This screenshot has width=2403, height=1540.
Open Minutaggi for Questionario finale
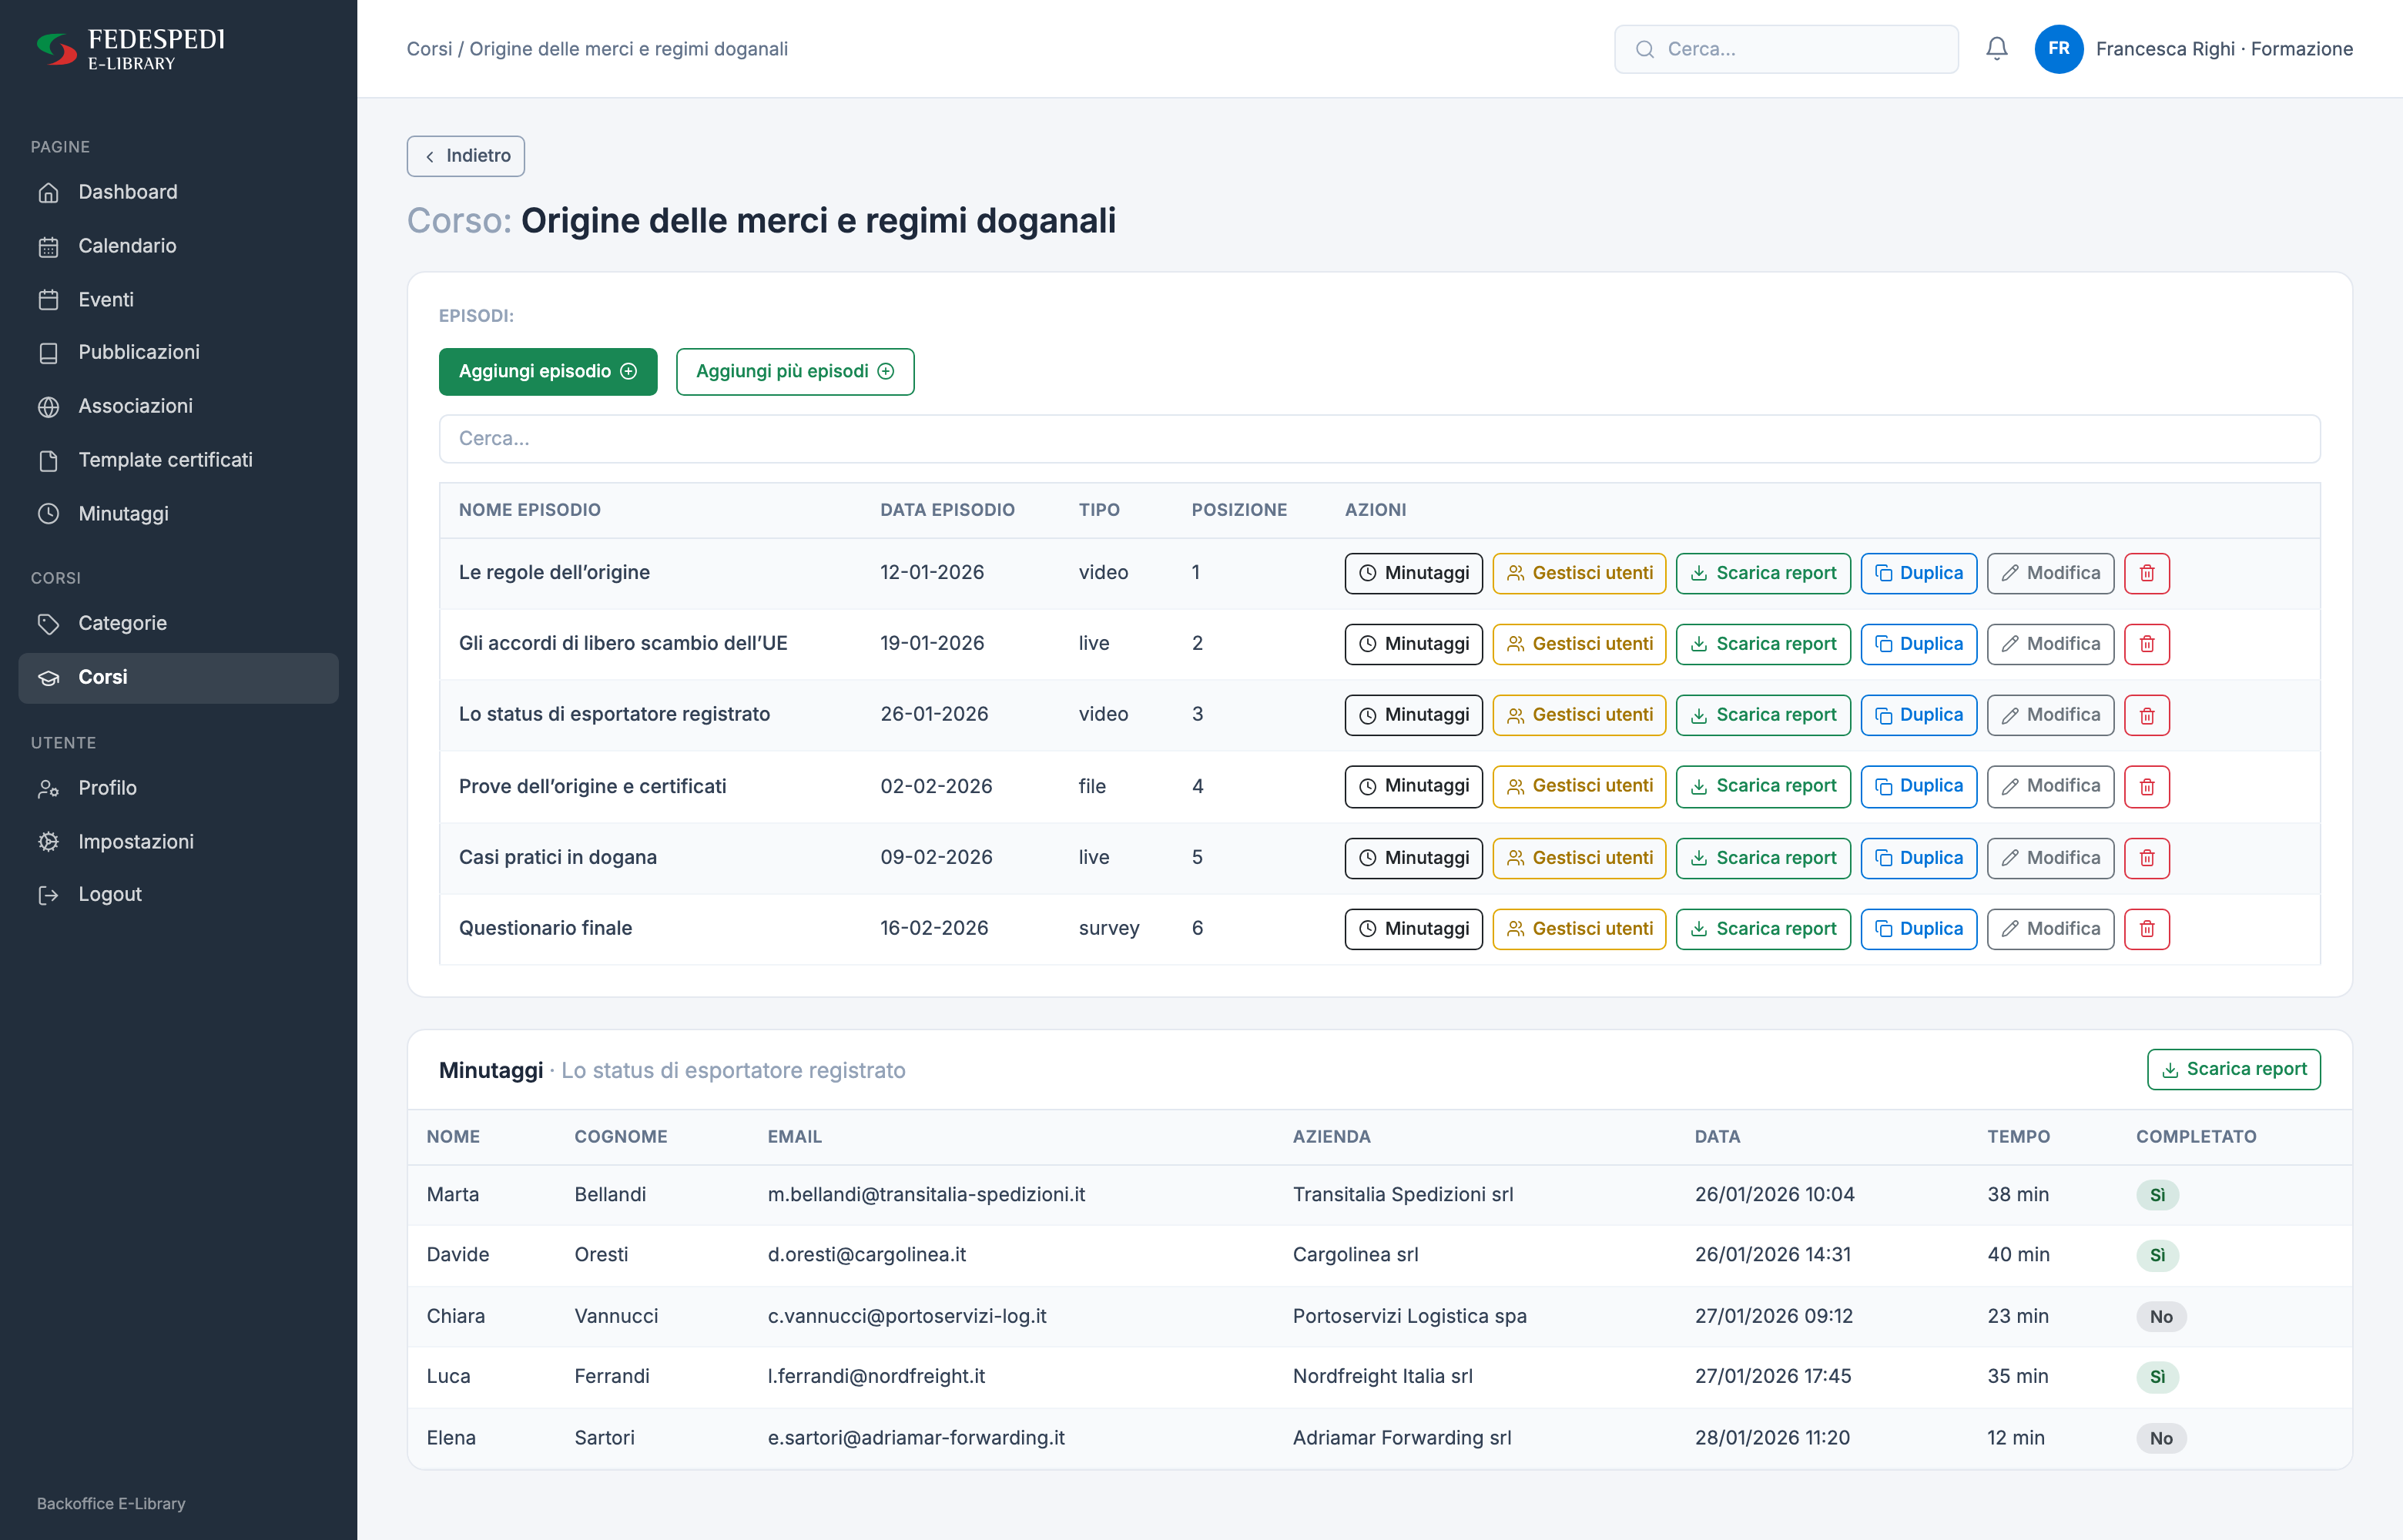tap(1413, 929)
